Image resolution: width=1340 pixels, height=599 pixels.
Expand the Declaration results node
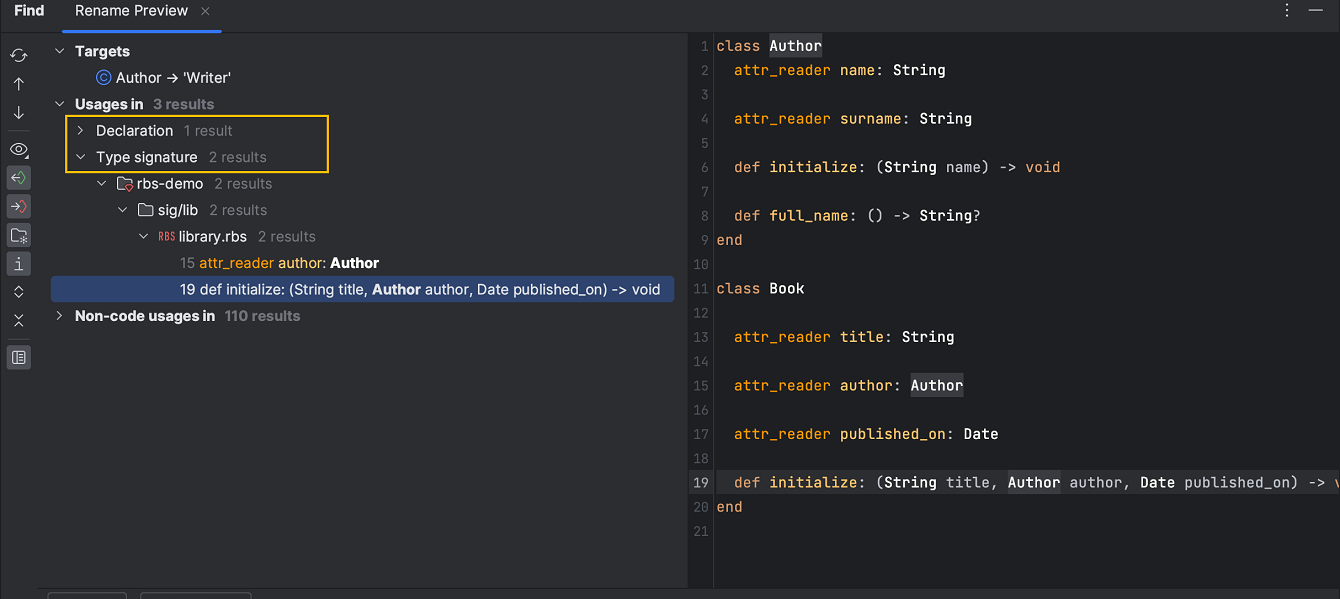[x=81, y=131]
